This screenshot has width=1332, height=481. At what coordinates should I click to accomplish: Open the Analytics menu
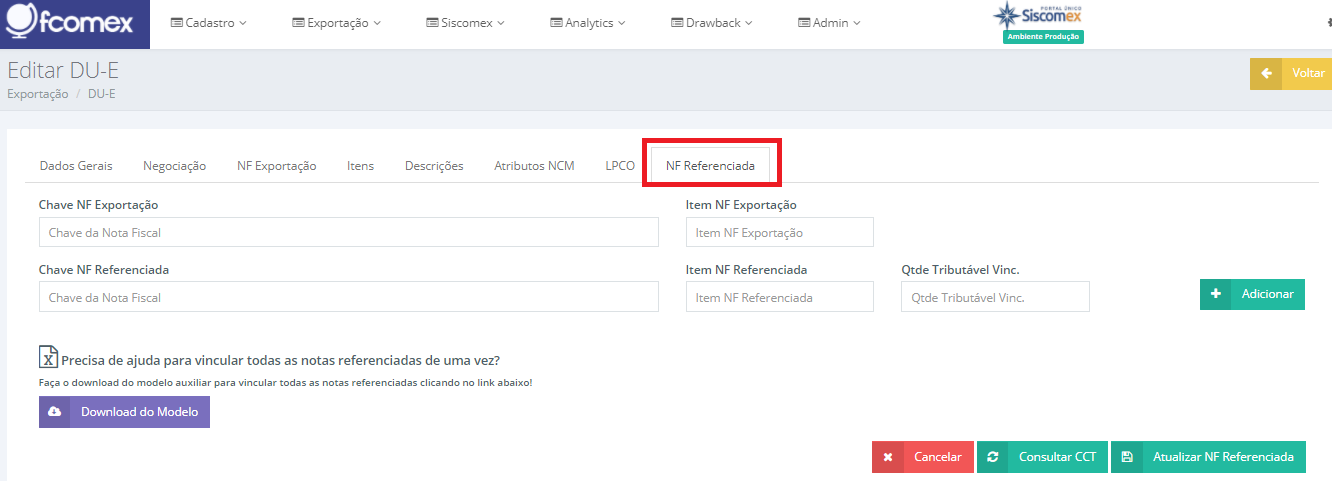588,22
